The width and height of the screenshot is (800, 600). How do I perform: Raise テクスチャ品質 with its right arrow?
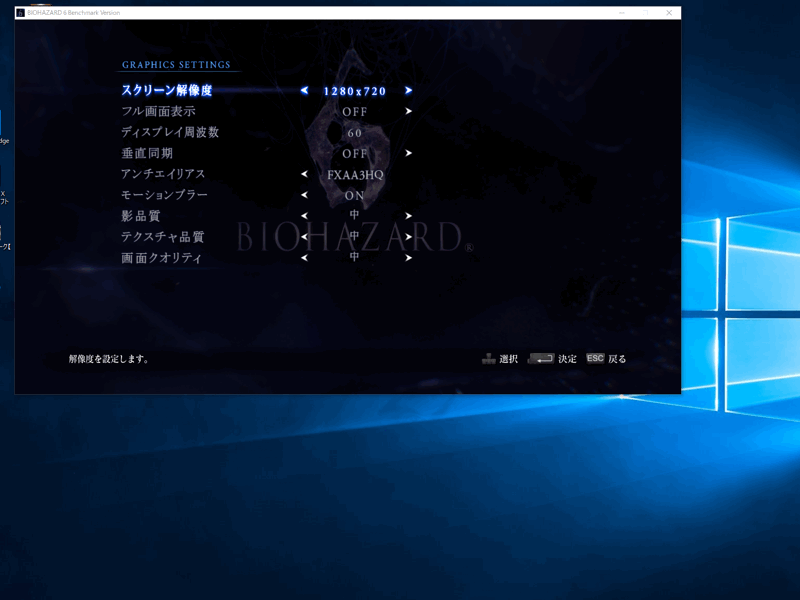click(408, 237)
